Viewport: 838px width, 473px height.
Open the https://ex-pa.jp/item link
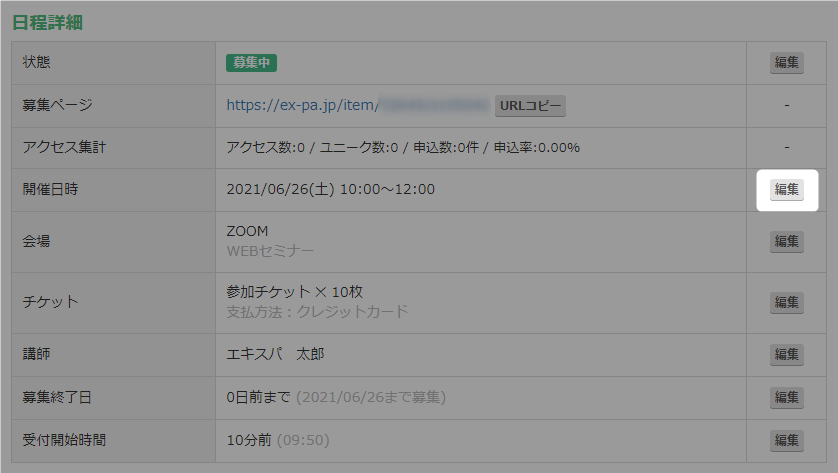click(x=302, y=105)
